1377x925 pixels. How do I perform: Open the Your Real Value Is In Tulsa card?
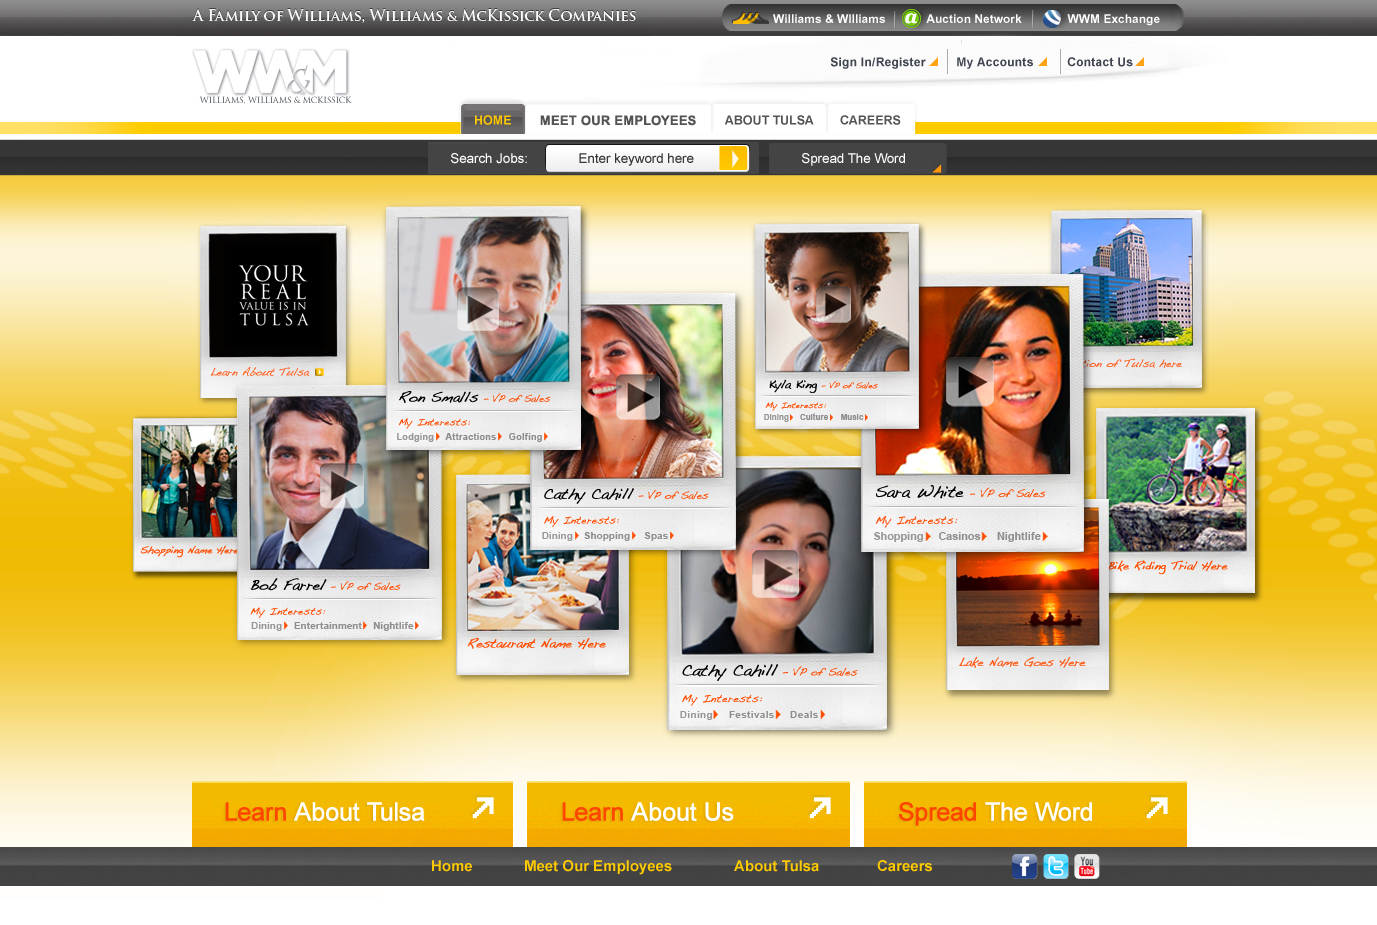point(272,296)
